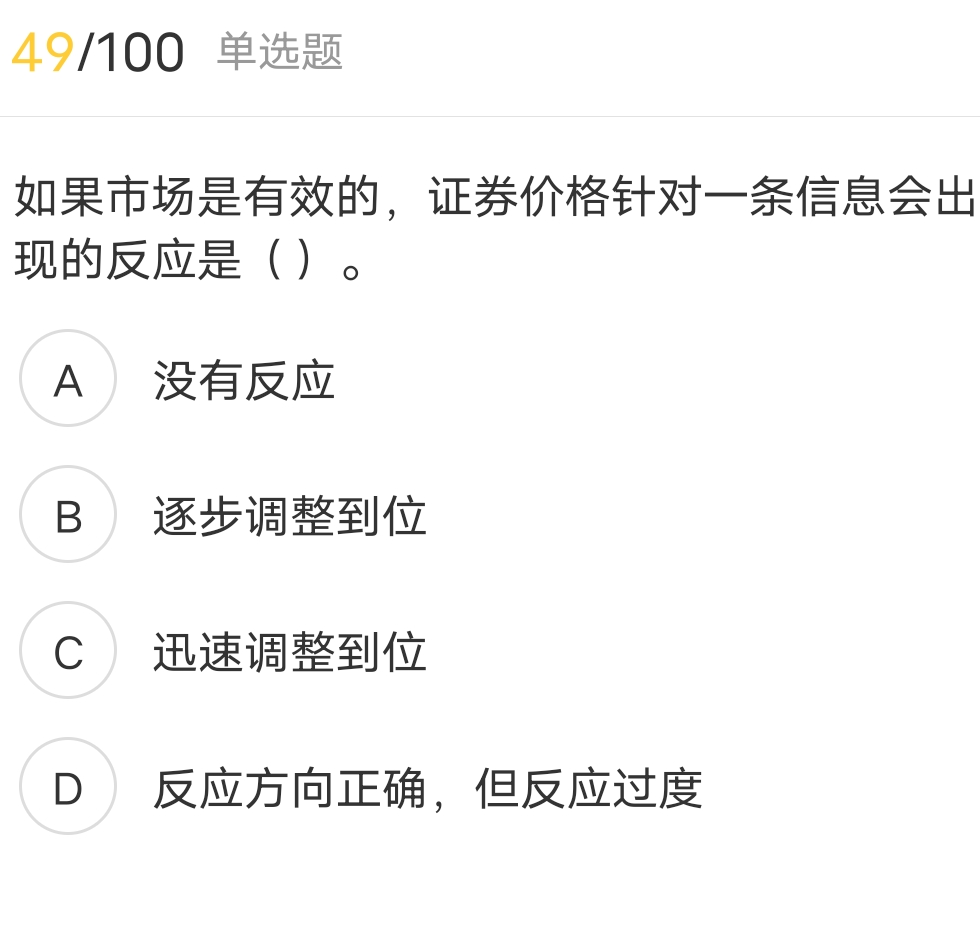Click 反应方向正确 in option D
The image size is (980, 937).
[x=289, y=789]
